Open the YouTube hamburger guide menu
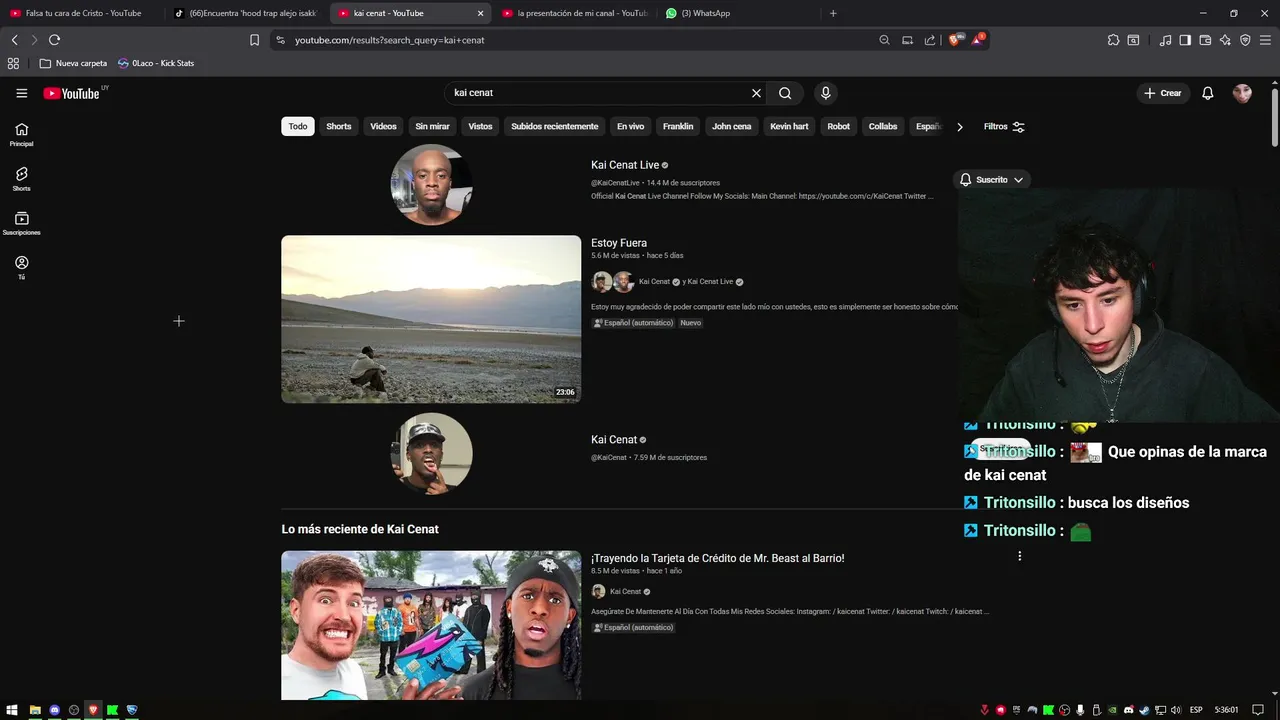This screenshot has height=720, width=1280. coord(21,93)
